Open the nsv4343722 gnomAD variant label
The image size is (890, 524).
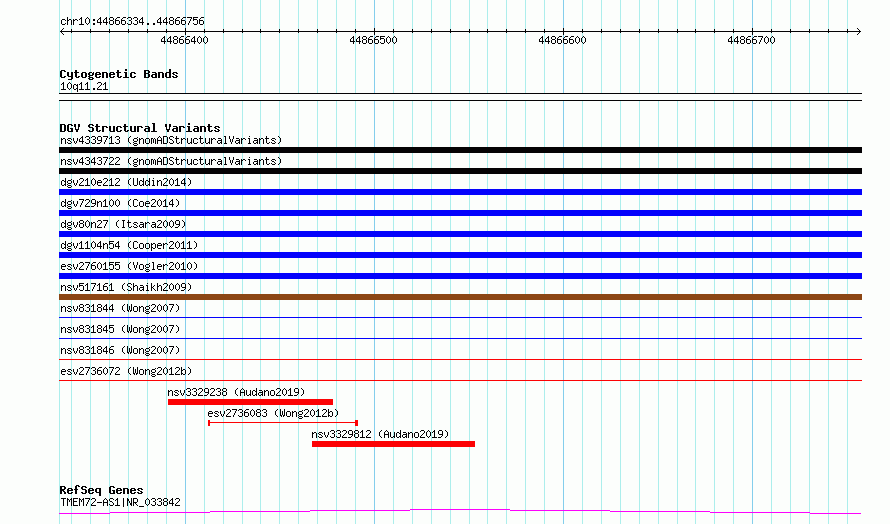pos(171,161)
